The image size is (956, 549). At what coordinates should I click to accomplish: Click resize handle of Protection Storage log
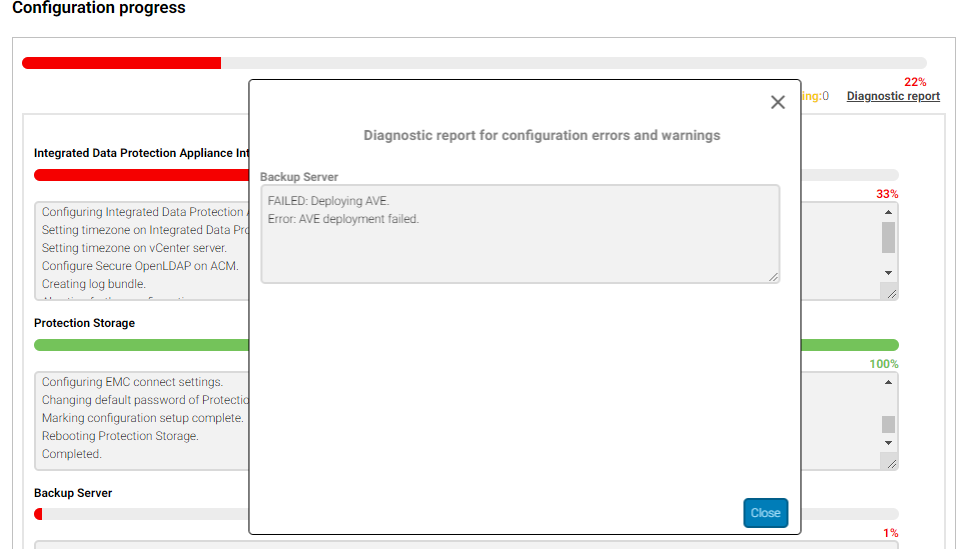click(891, 464)
